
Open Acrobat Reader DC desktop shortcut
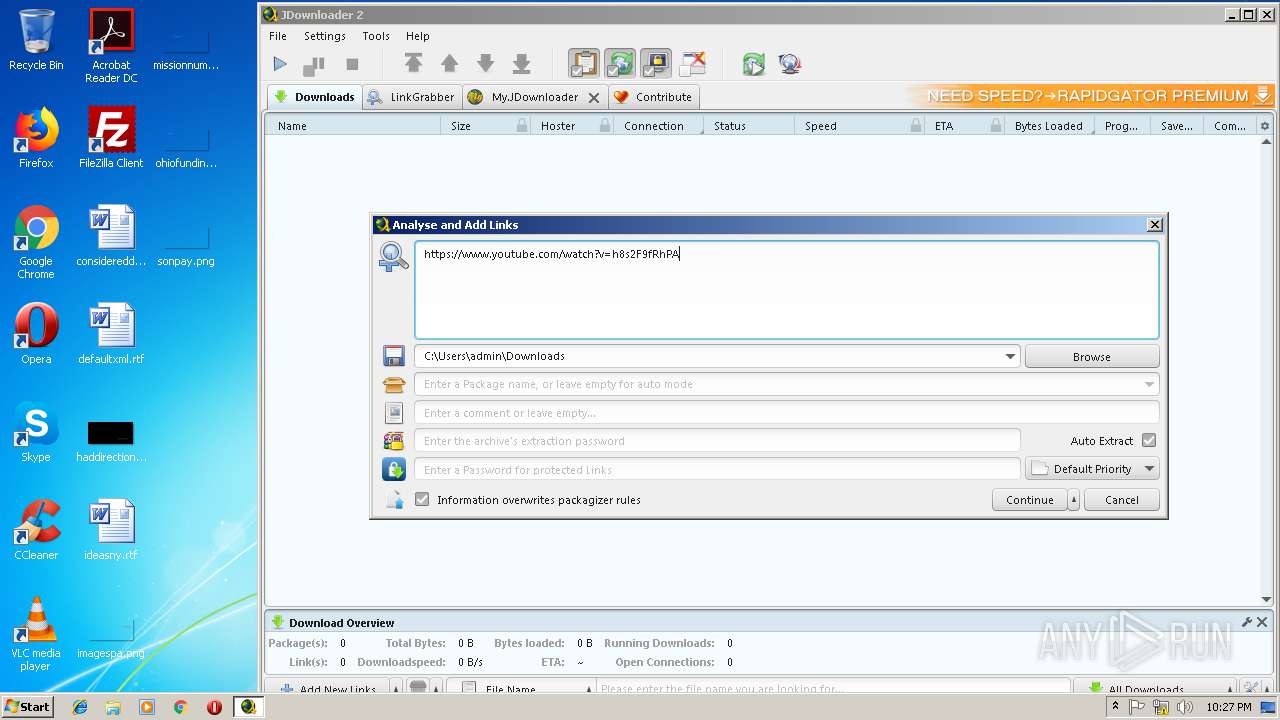pos(111,45)
